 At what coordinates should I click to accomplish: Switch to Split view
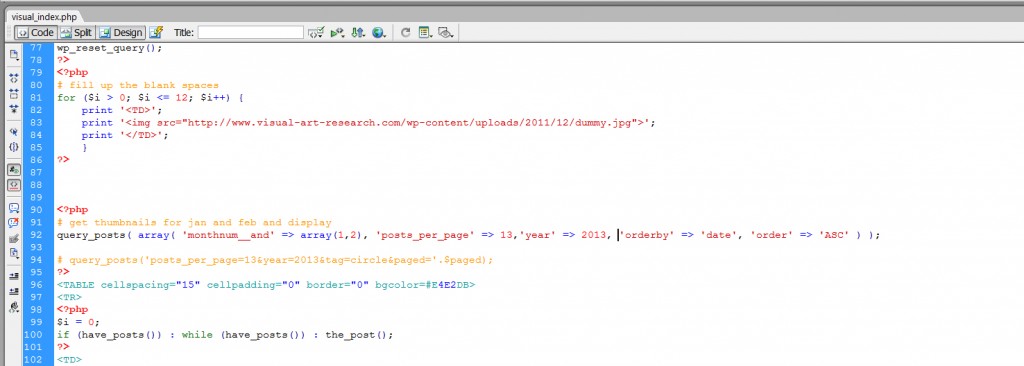coord(76,32)
